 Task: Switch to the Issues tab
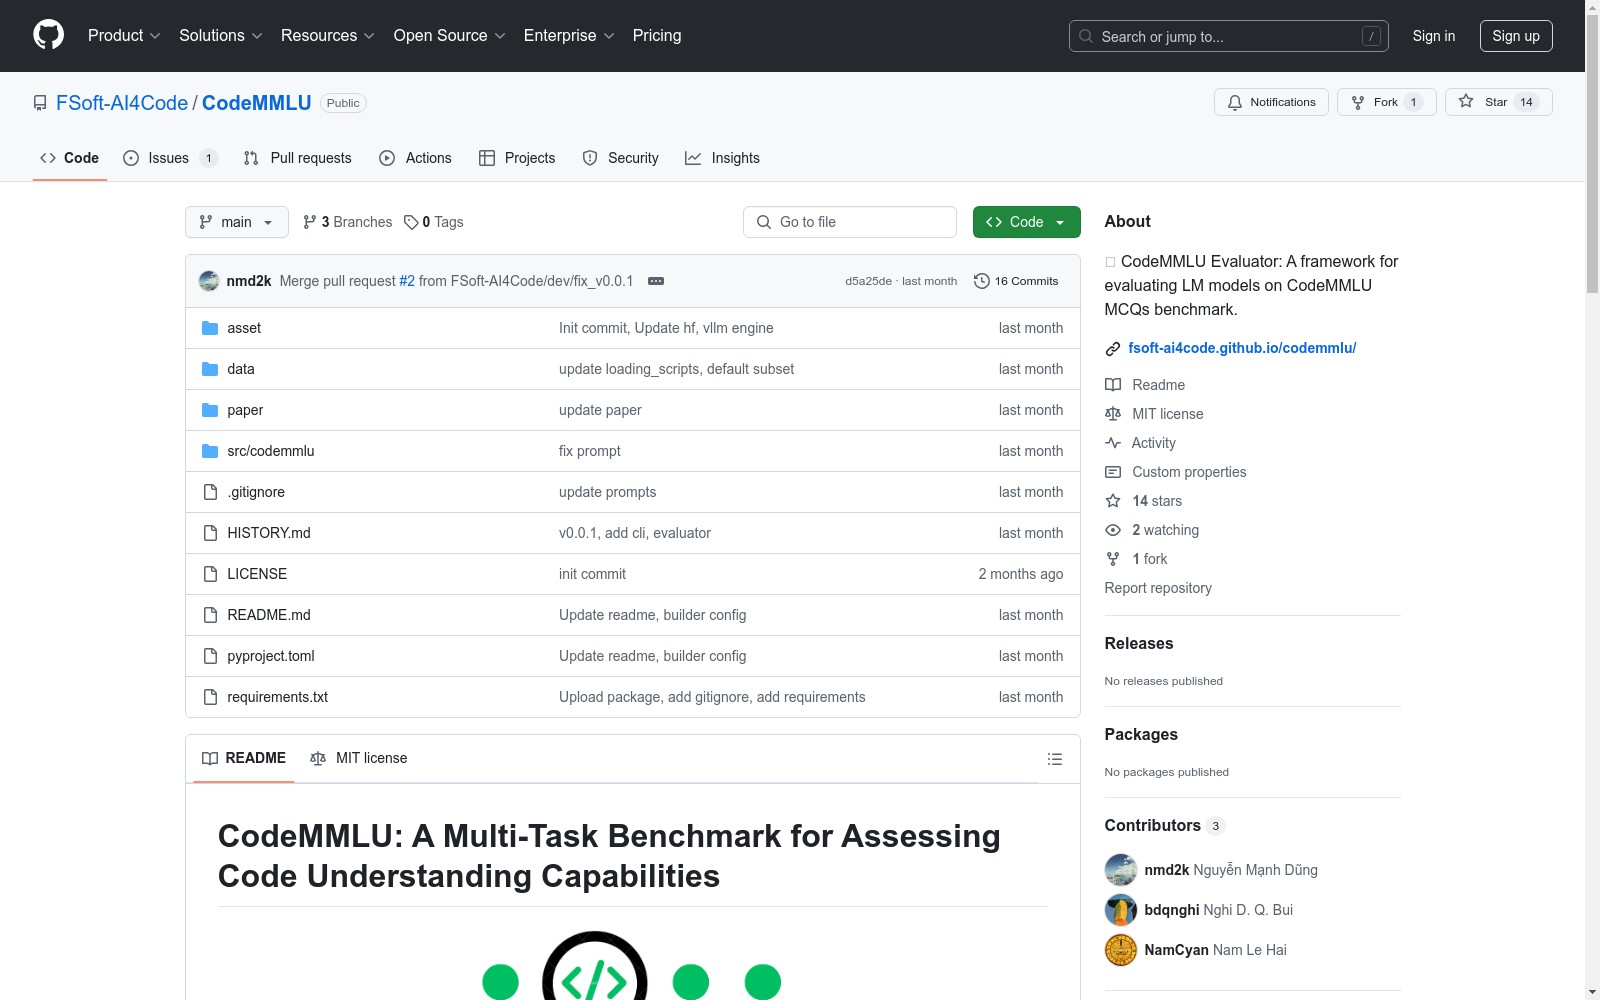point(170,158)
